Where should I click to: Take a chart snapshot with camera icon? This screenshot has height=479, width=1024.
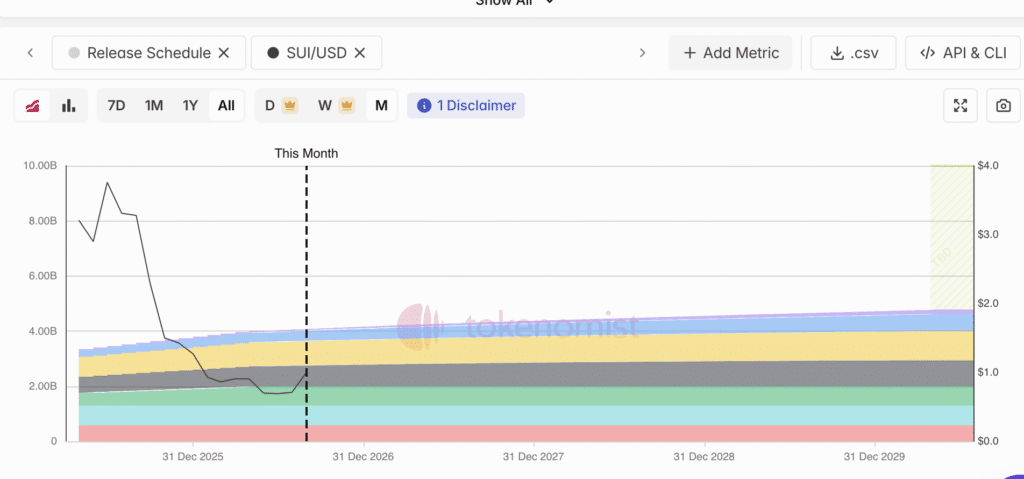point(1003,106)
